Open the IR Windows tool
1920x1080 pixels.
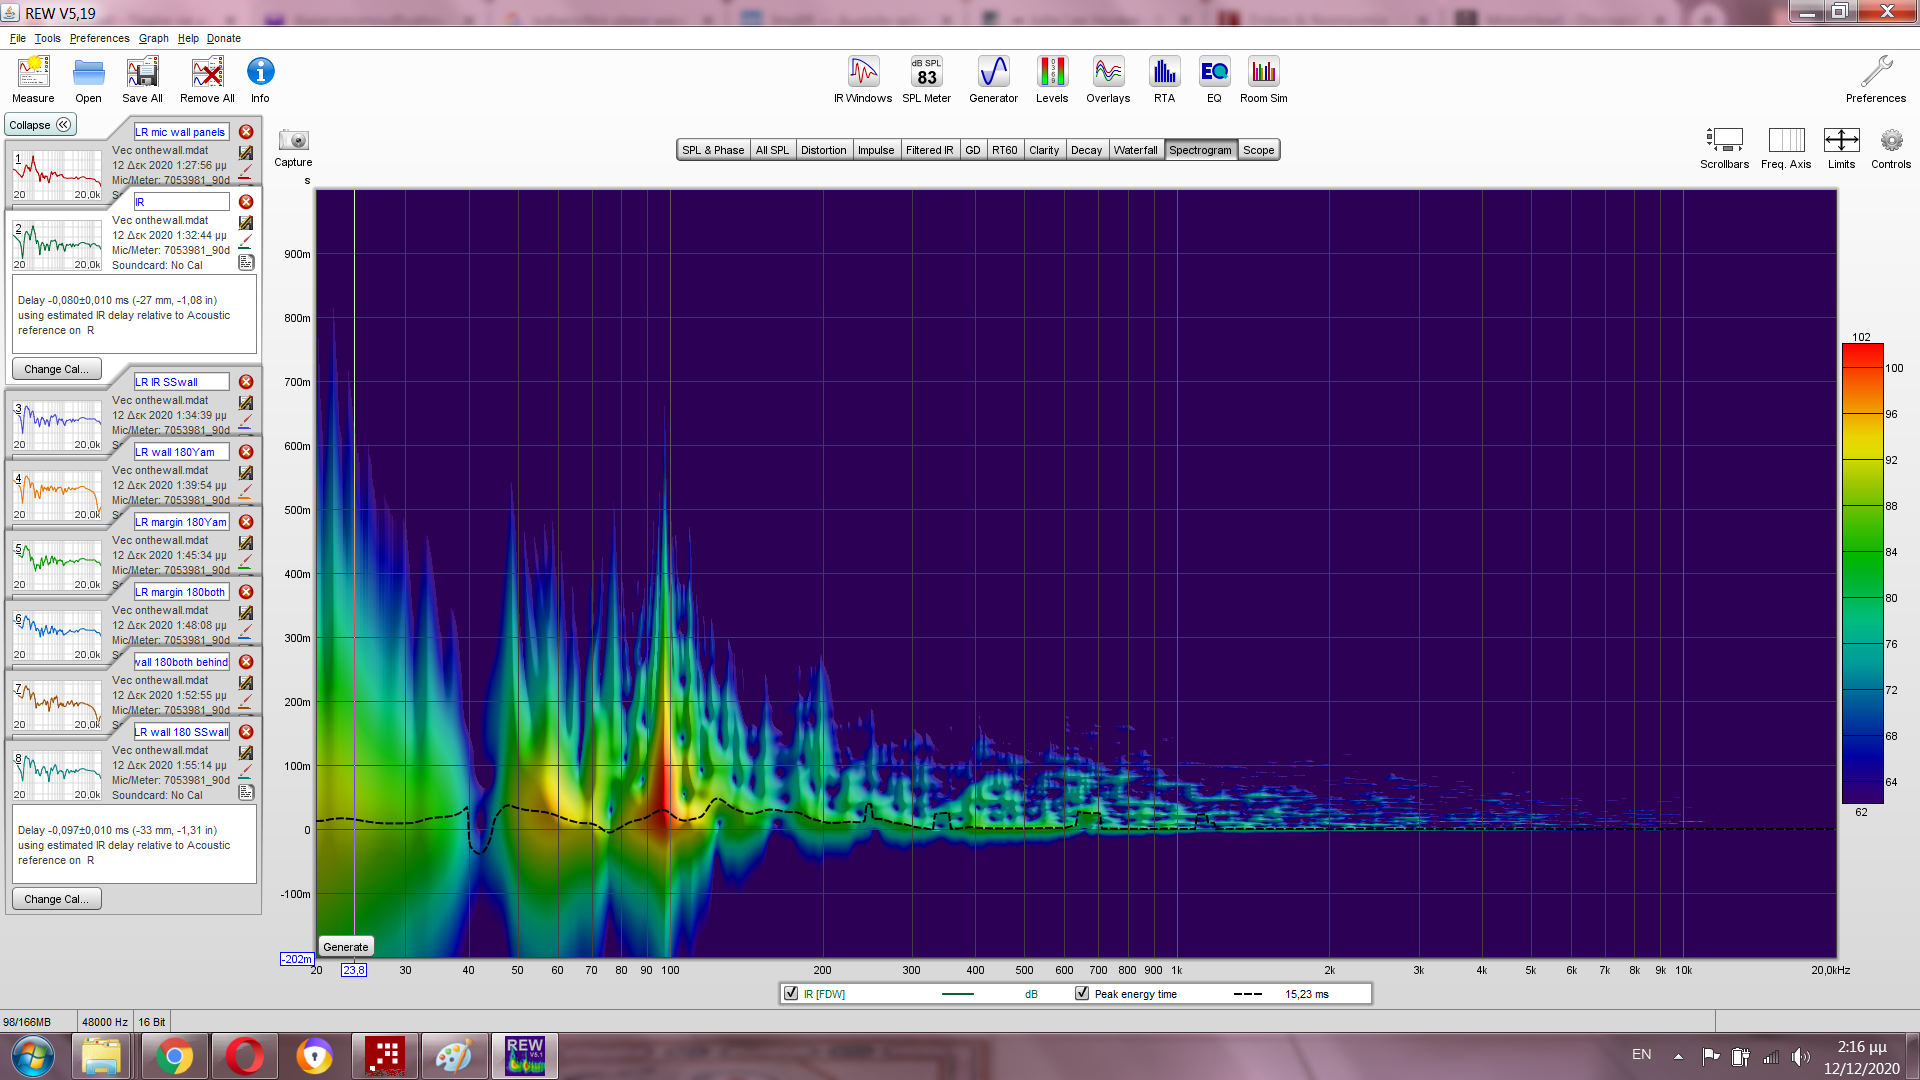[863, 79]
